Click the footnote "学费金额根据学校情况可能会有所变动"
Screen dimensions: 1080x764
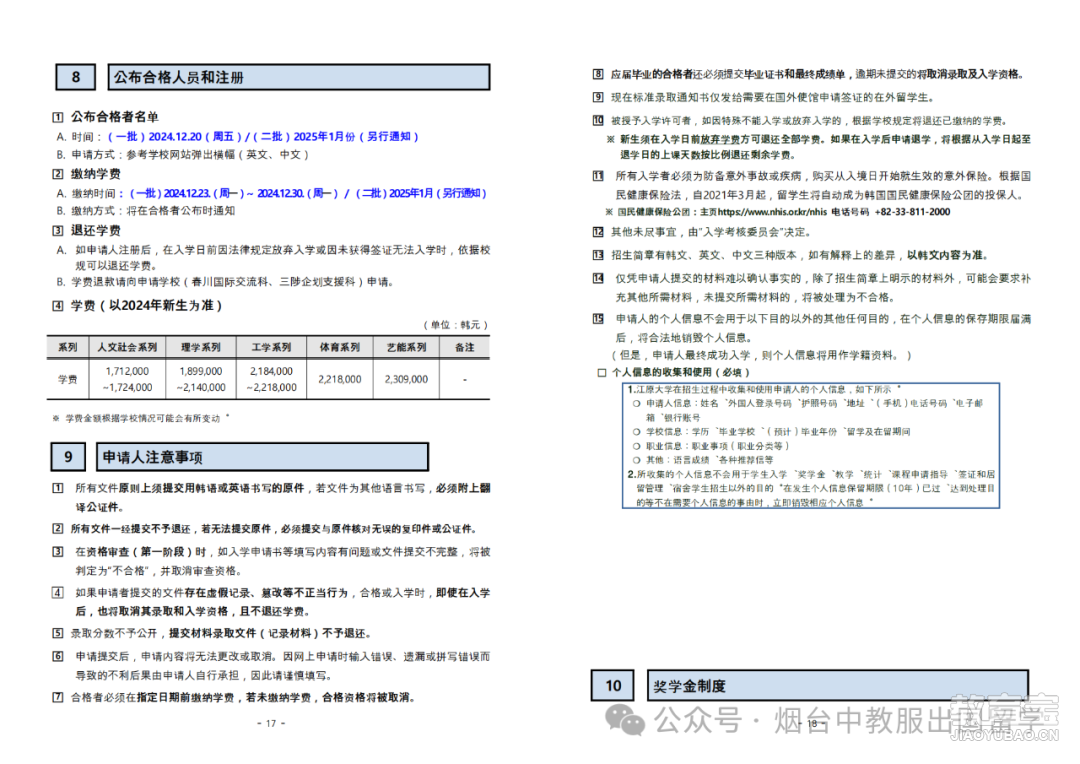pos(141,418)
